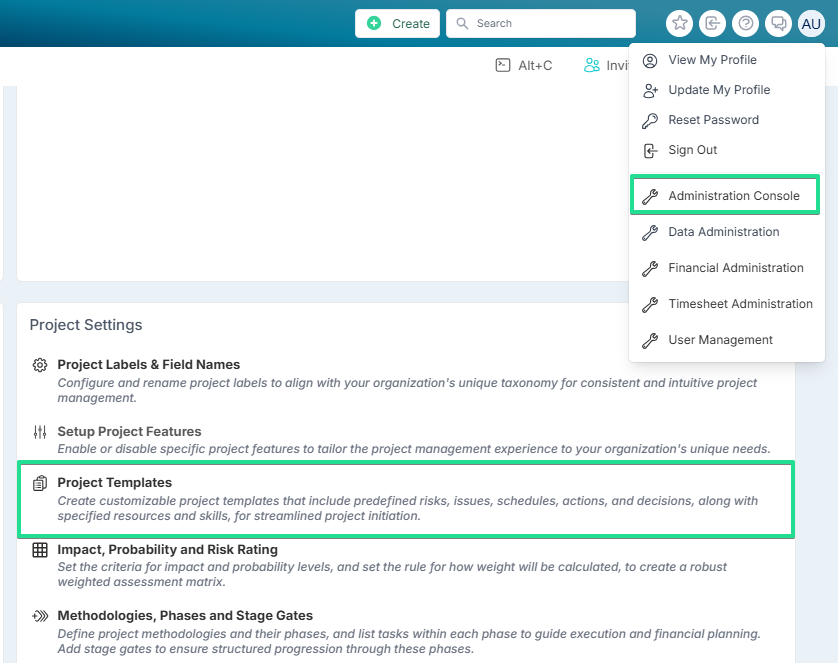Click the wrench icon beside Administration Console
Image resolution: width=838 pixels, height=663 pixels.
tap(650, 197)
